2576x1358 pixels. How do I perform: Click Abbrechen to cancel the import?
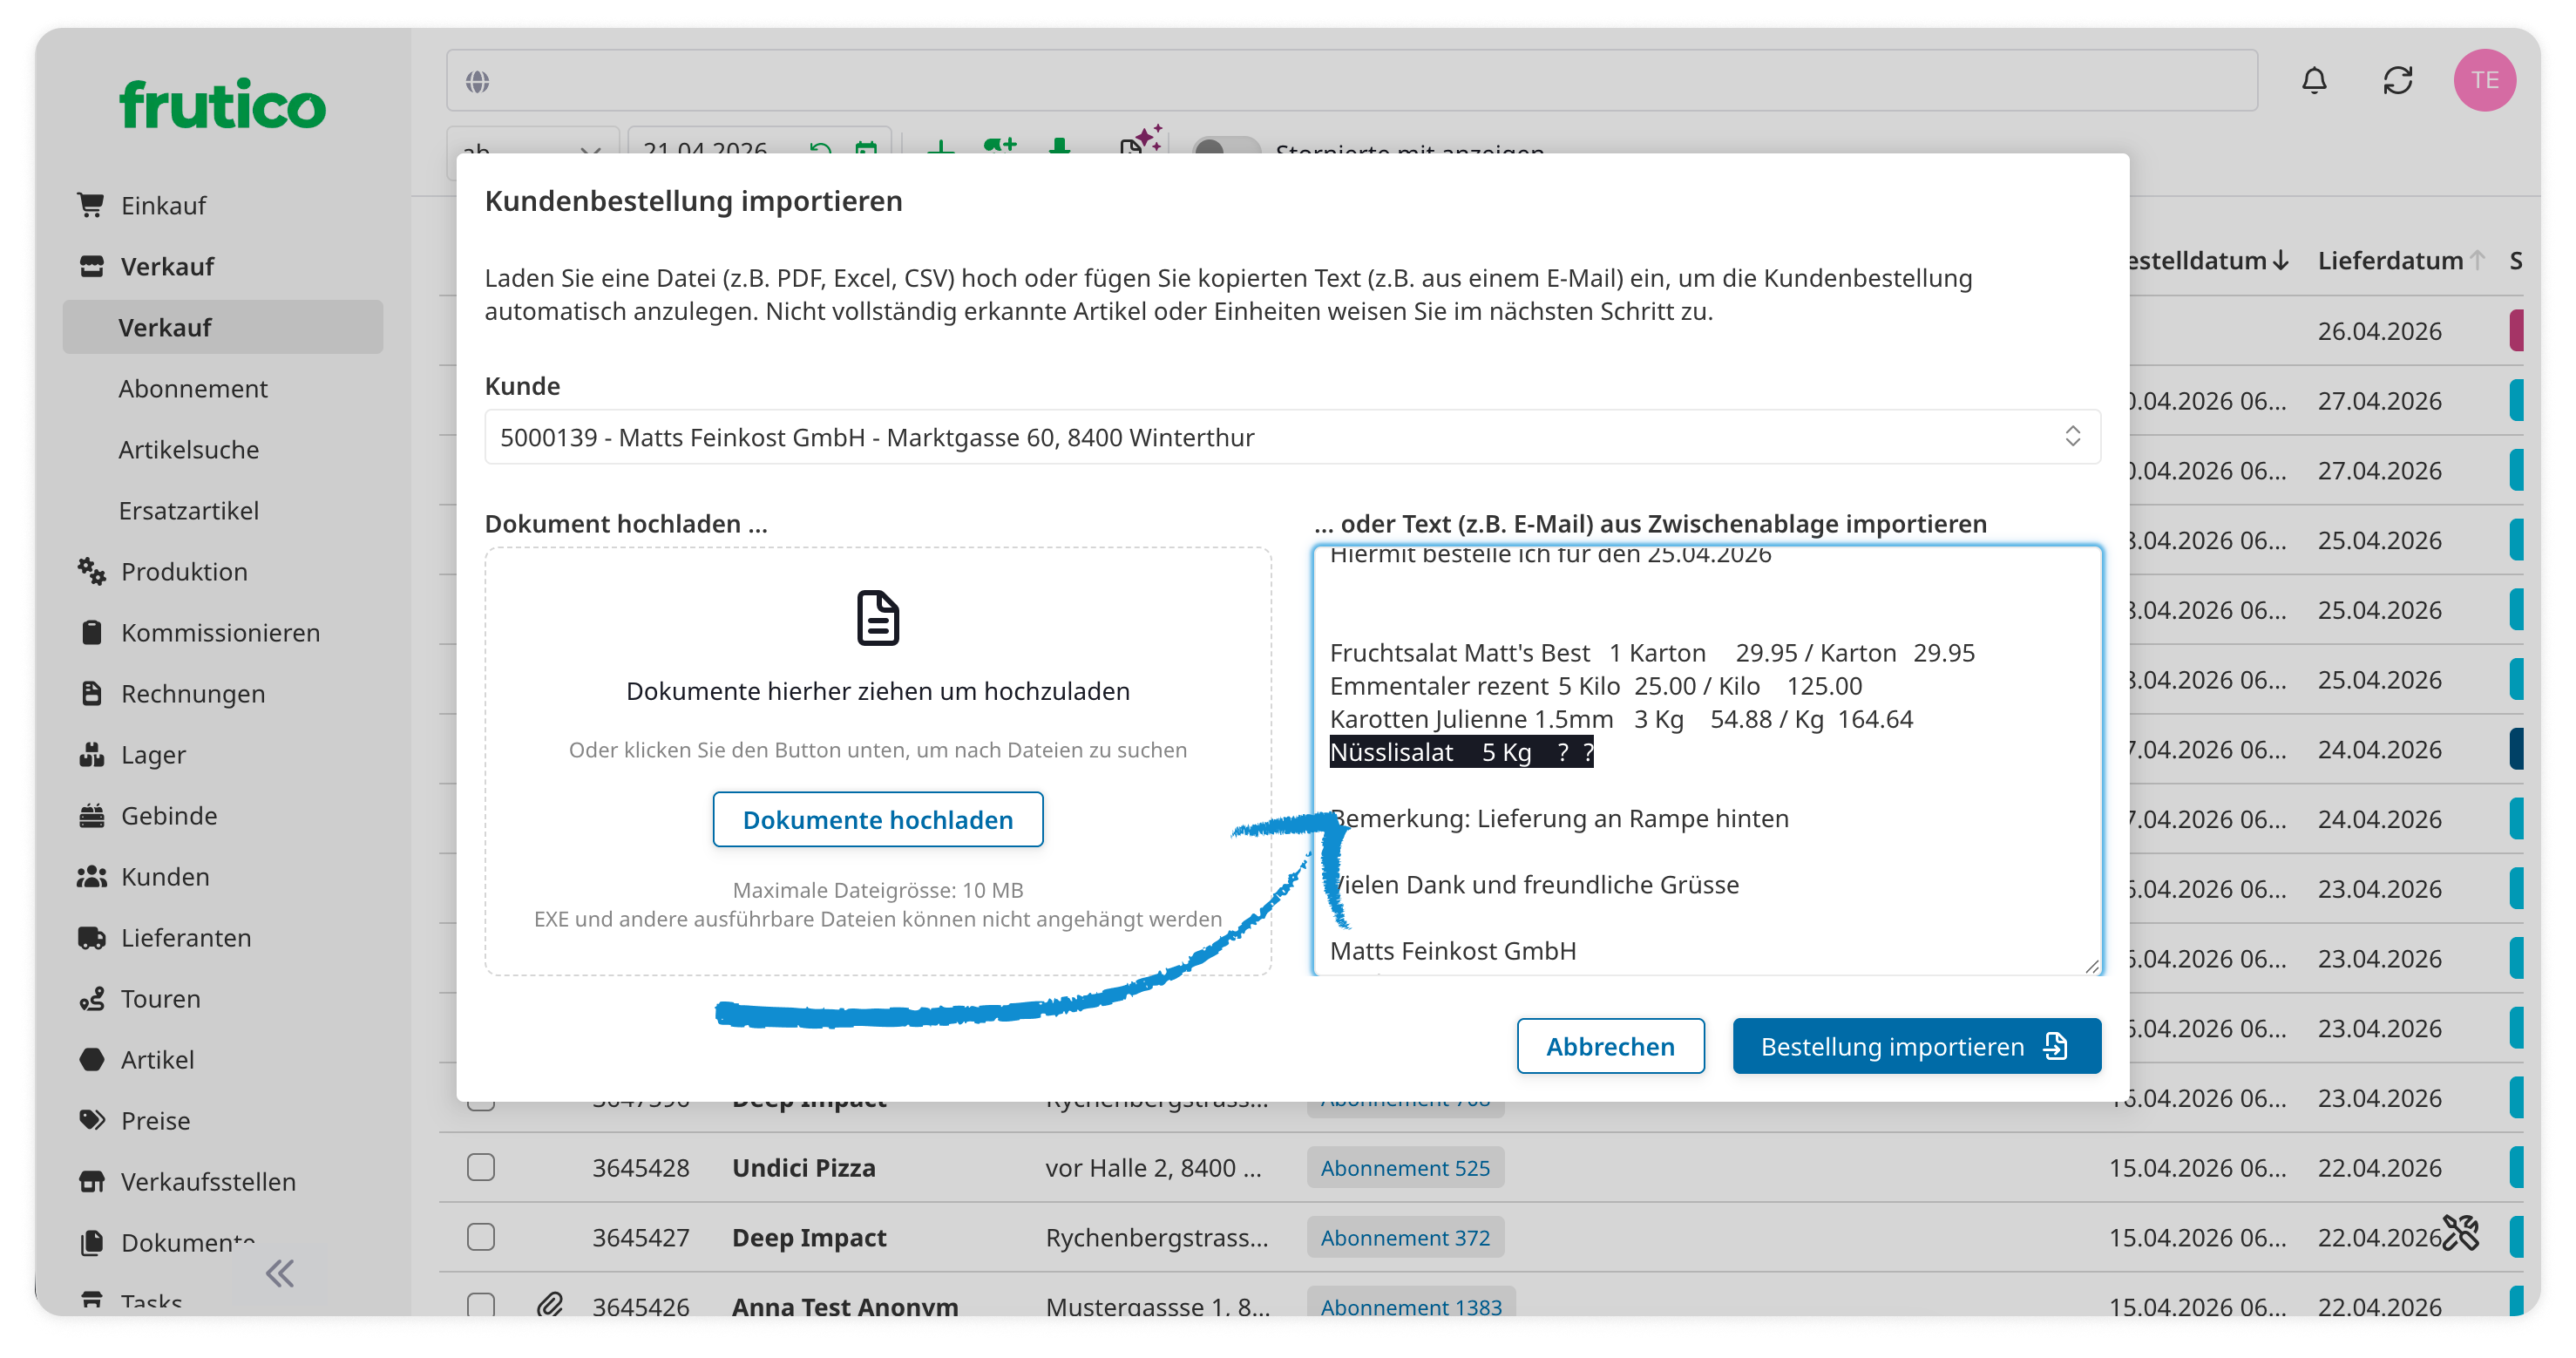[1610, 1046]
